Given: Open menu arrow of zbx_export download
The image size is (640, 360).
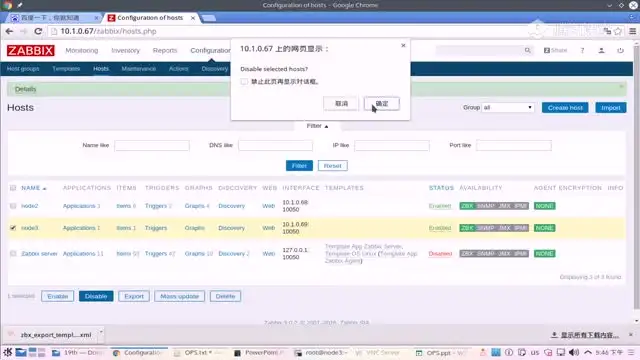Looking at the screenshot, I should pyautogui.click(x=101, y=331).
